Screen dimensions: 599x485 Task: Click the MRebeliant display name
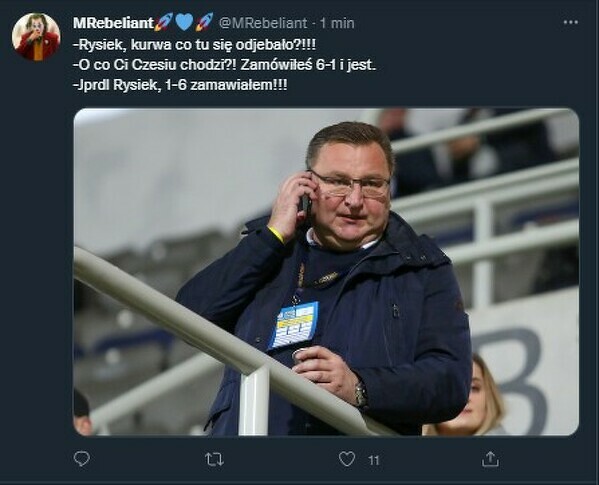(x=113, y=23)
